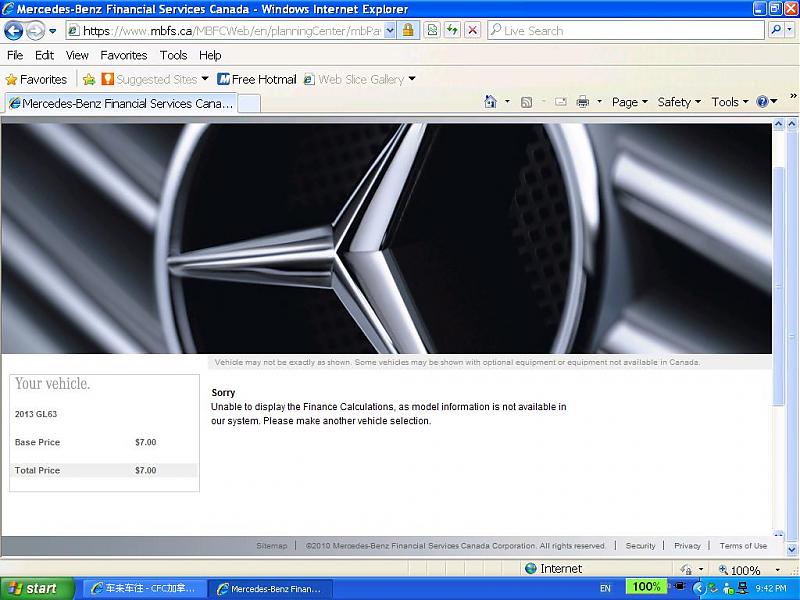Open the Favorites center star button
This screenshot has width=800, height=600.
pyautogui.click(x=36, y=80)
